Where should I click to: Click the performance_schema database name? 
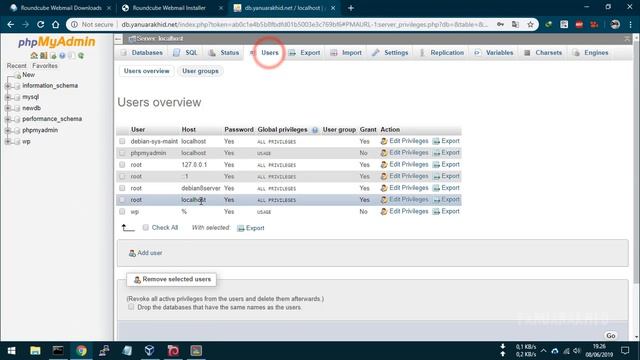tap(52, 119)
